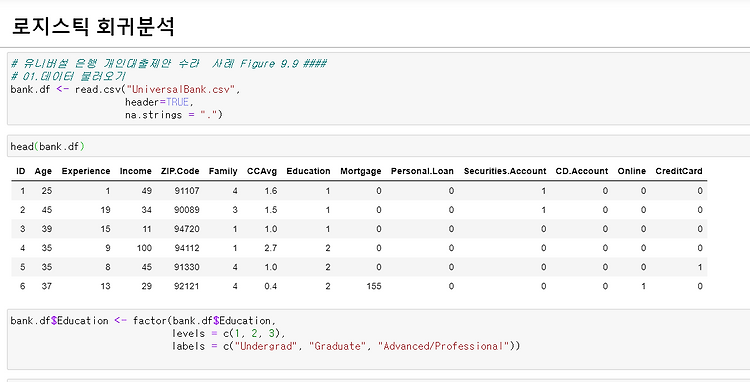Viewport: 750px width, 382px height.
Task: Click the Income column header
Action: pos(135,171)
